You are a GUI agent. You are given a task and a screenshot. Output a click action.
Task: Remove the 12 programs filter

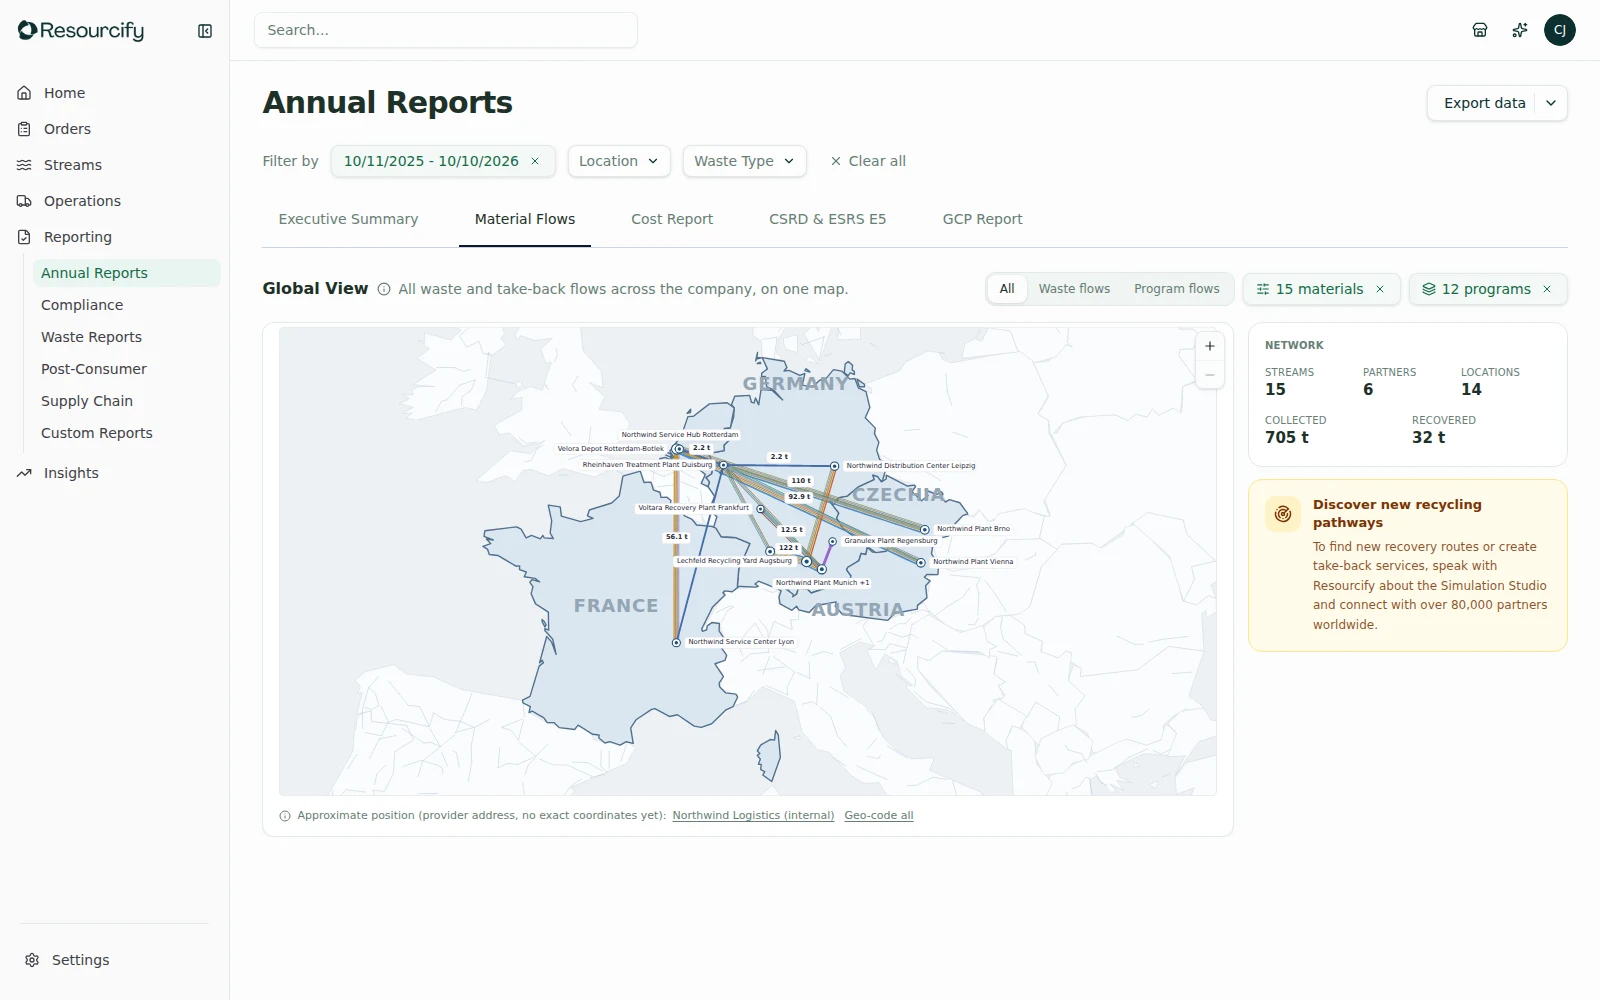point(1547,289)
